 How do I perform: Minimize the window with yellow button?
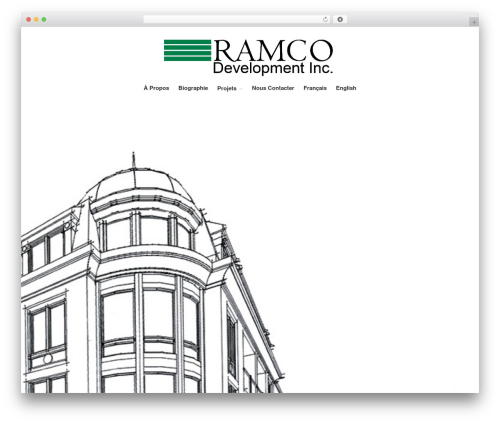pyautogui.click(x=36, y=20)
